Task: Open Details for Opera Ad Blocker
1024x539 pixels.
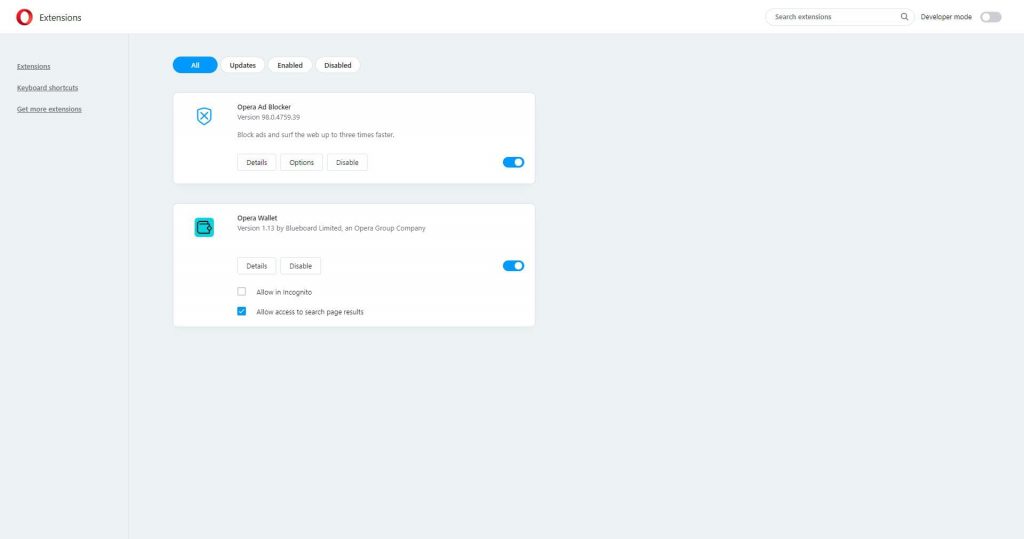Action: point(257,162)
